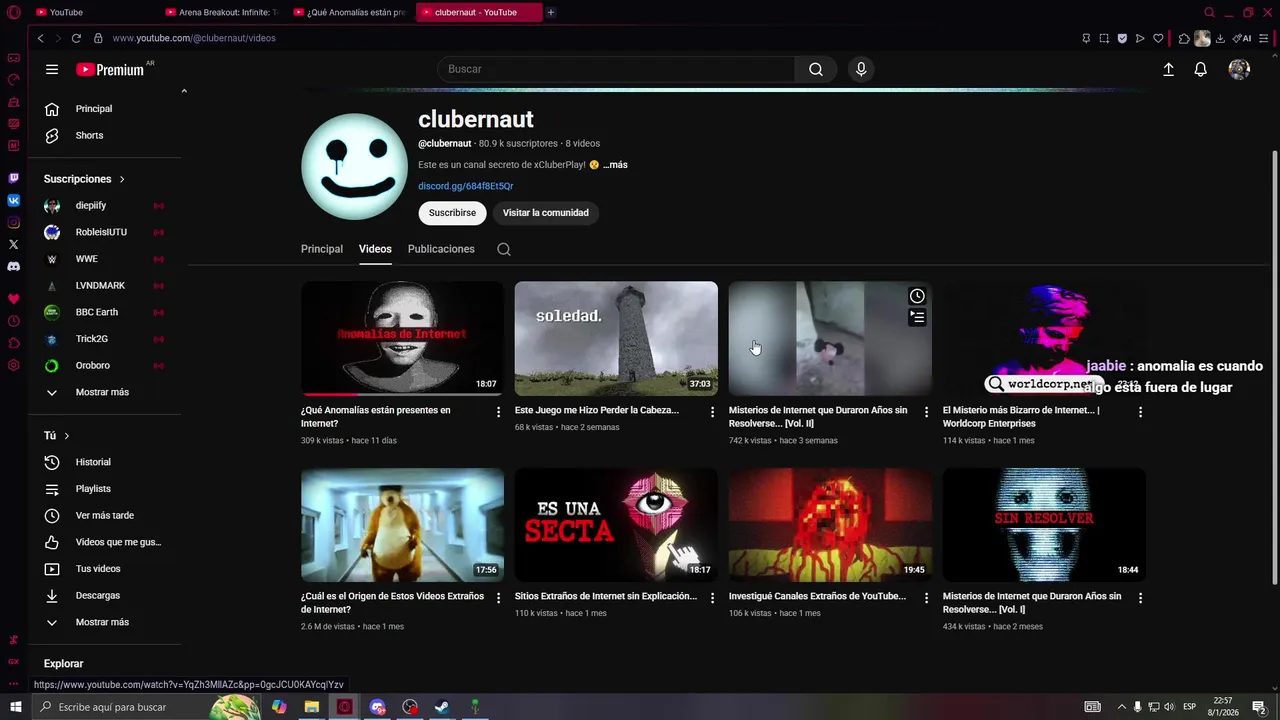This screenshot has height=720, width=1280.
Task: Open the ESP keyboard language indicator
Action: [x=1189, y=707]
